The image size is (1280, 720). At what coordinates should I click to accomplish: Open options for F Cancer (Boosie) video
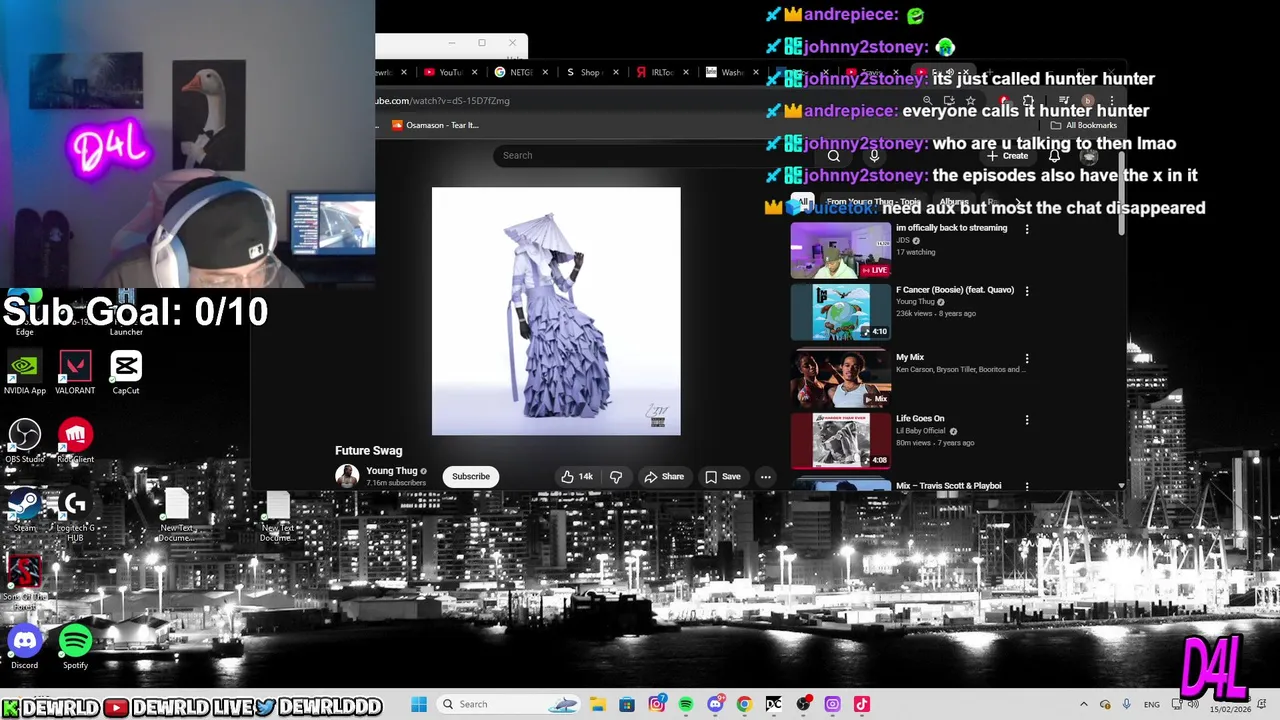pyautogui.click(x=1026, y=291)
